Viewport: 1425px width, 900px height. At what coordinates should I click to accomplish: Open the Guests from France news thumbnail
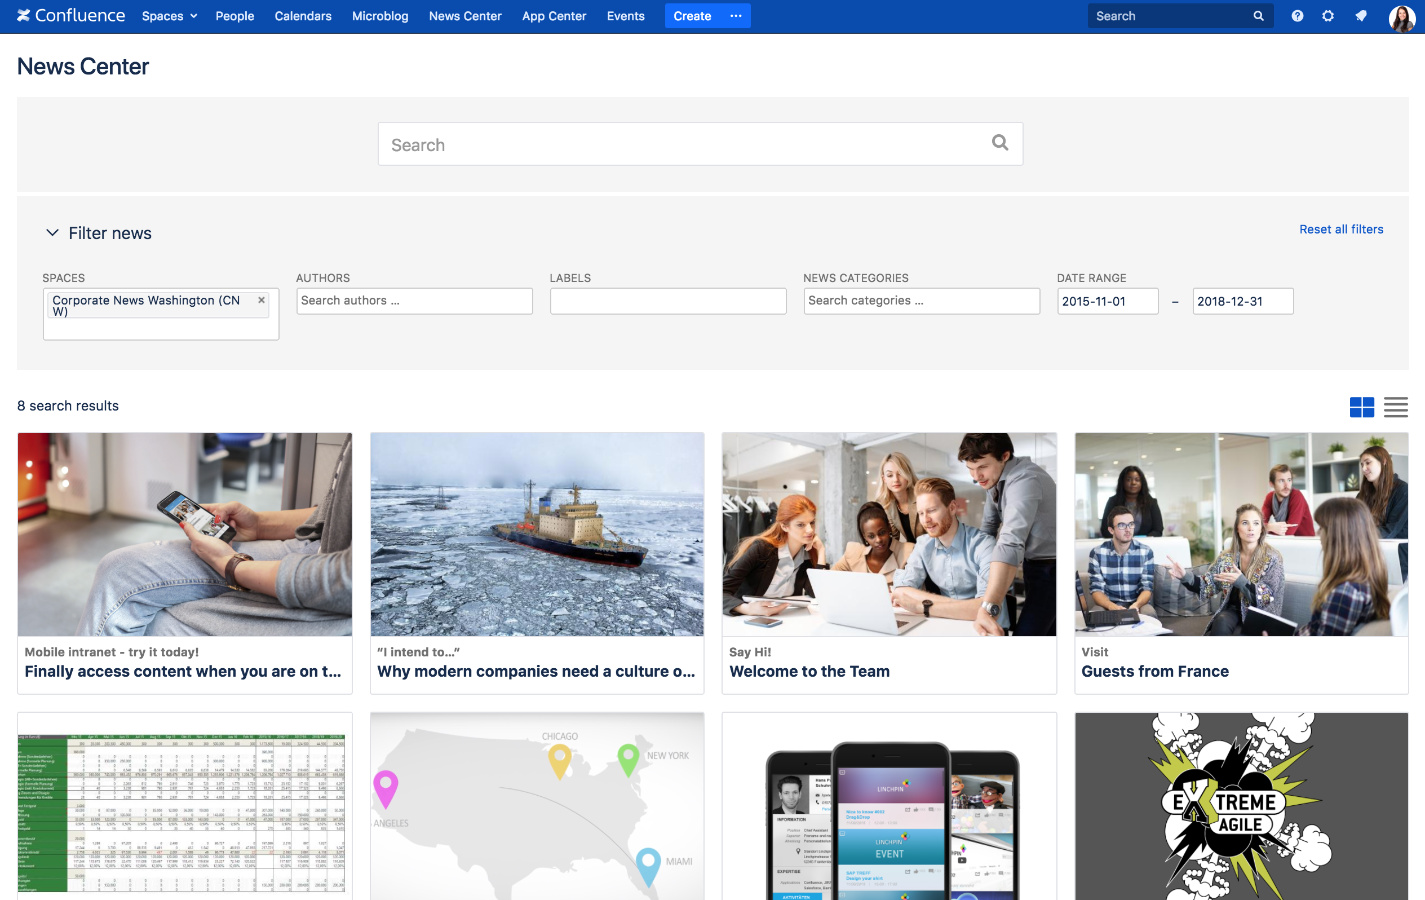click(1241, 535)
